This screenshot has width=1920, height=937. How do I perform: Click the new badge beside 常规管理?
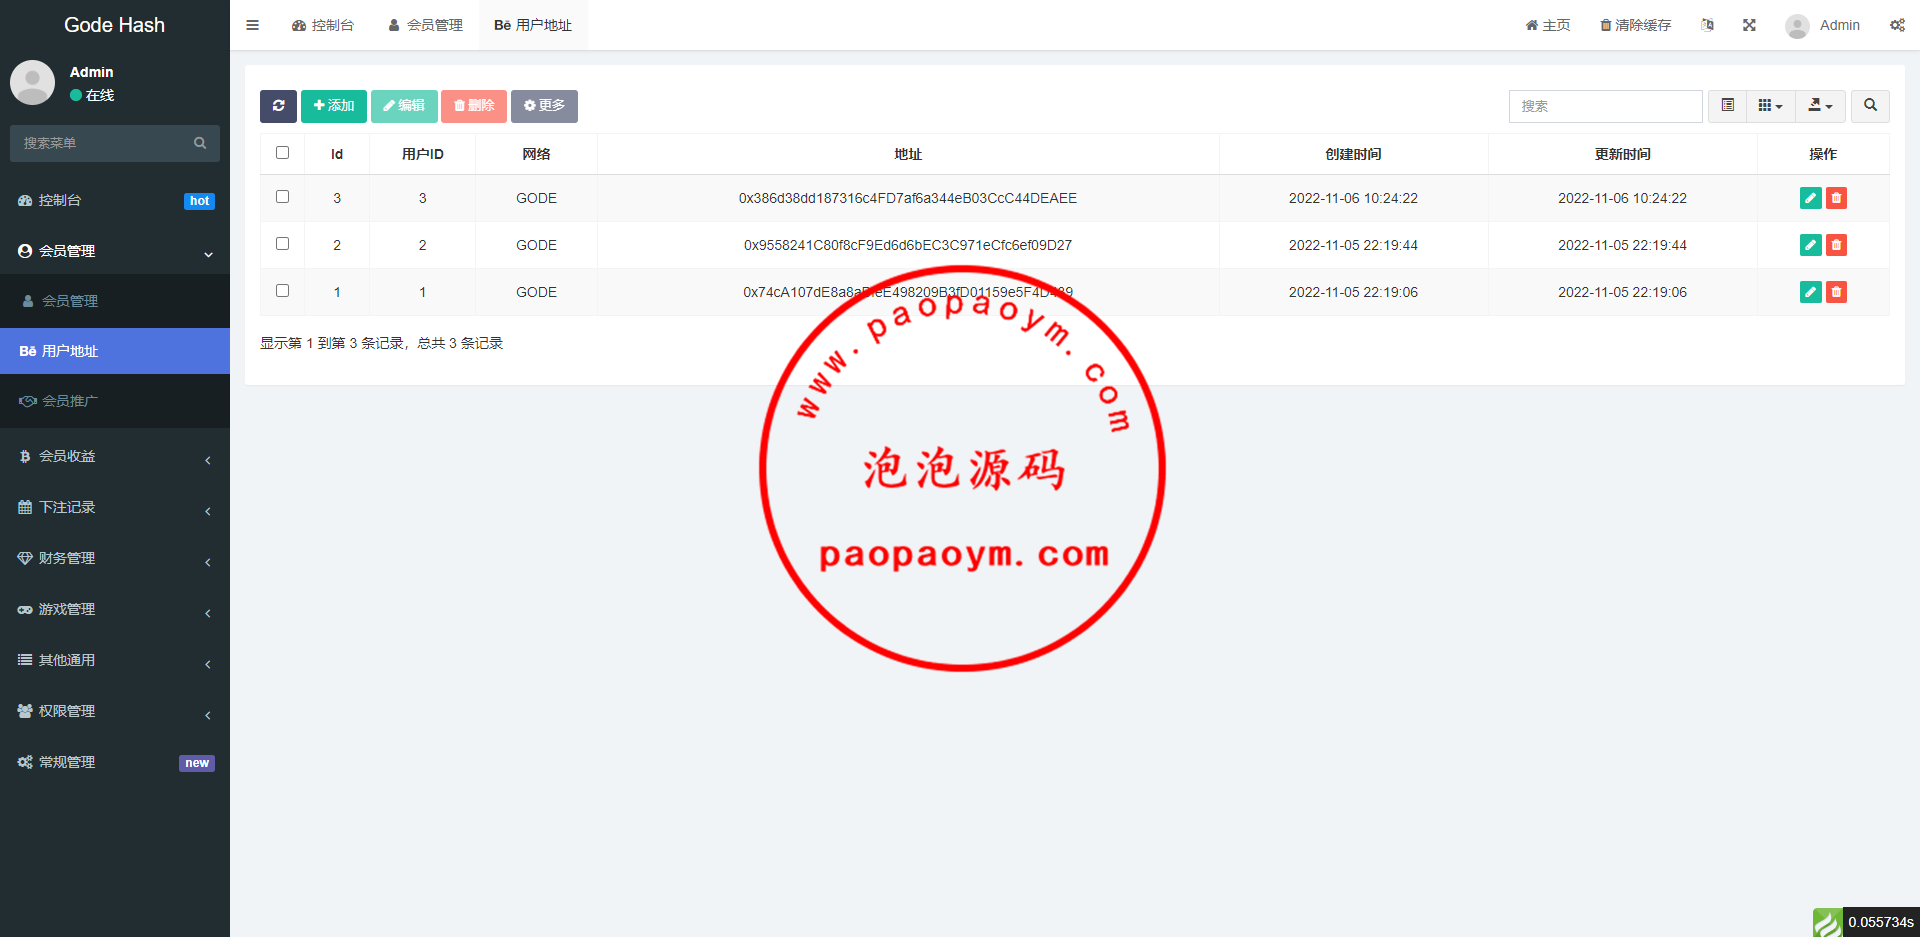point(197,763)
